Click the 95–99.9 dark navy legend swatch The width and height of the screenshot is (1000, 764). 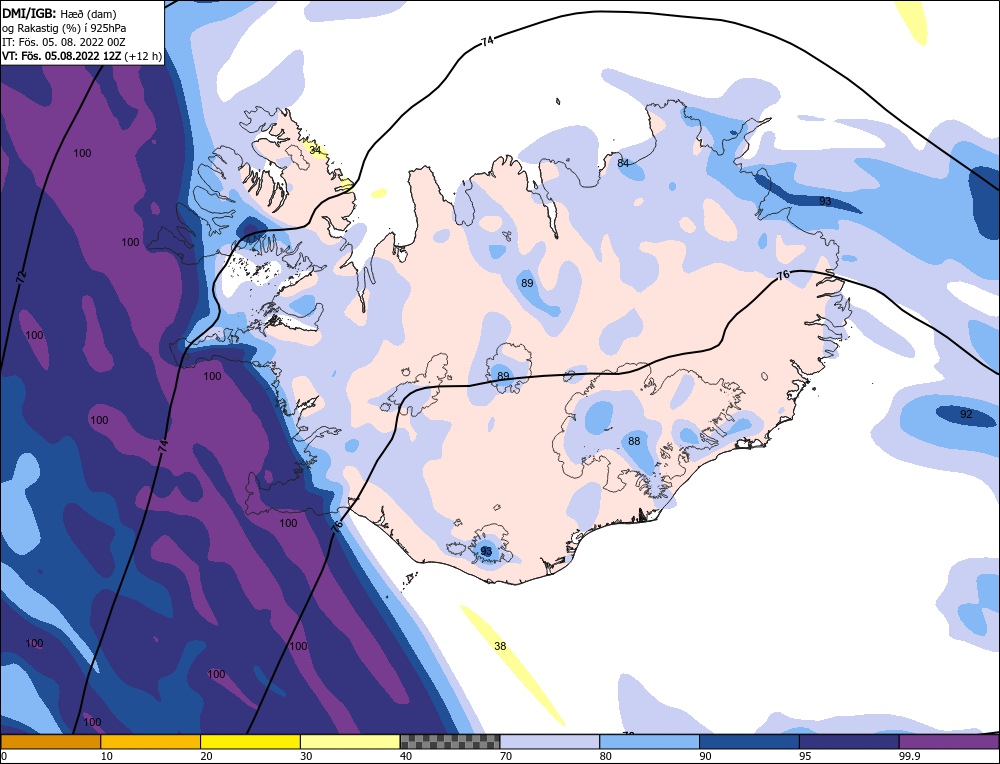pos(849,742)
